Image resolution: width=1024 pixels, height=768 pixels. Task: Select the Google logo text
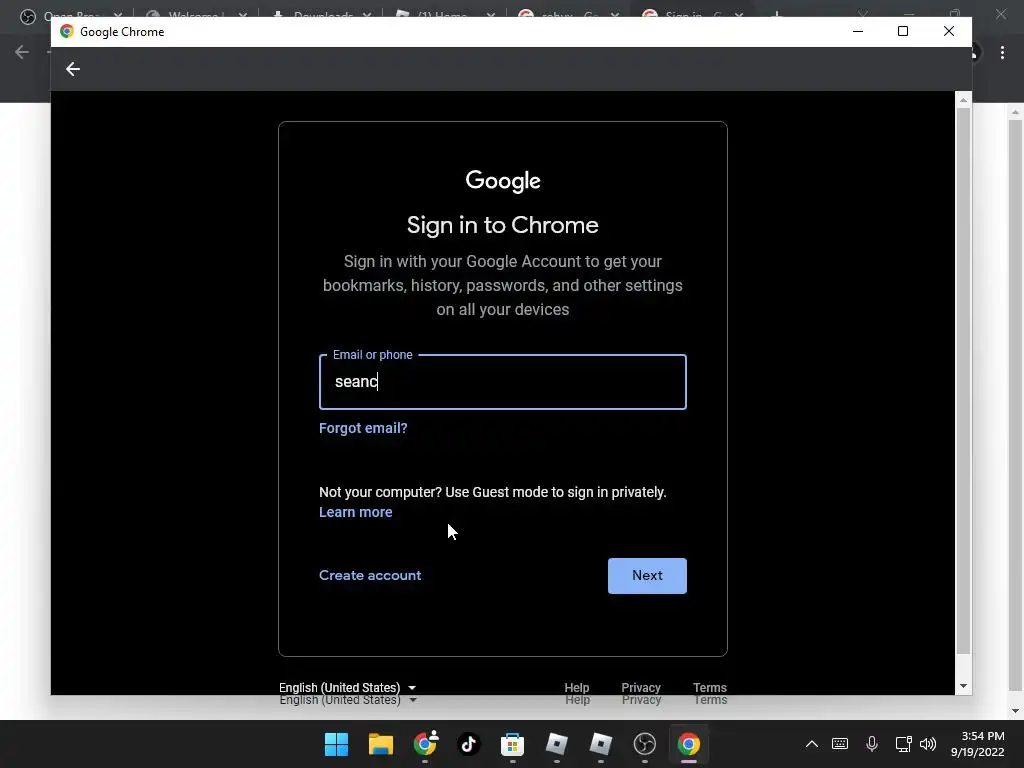click(502, 181)
